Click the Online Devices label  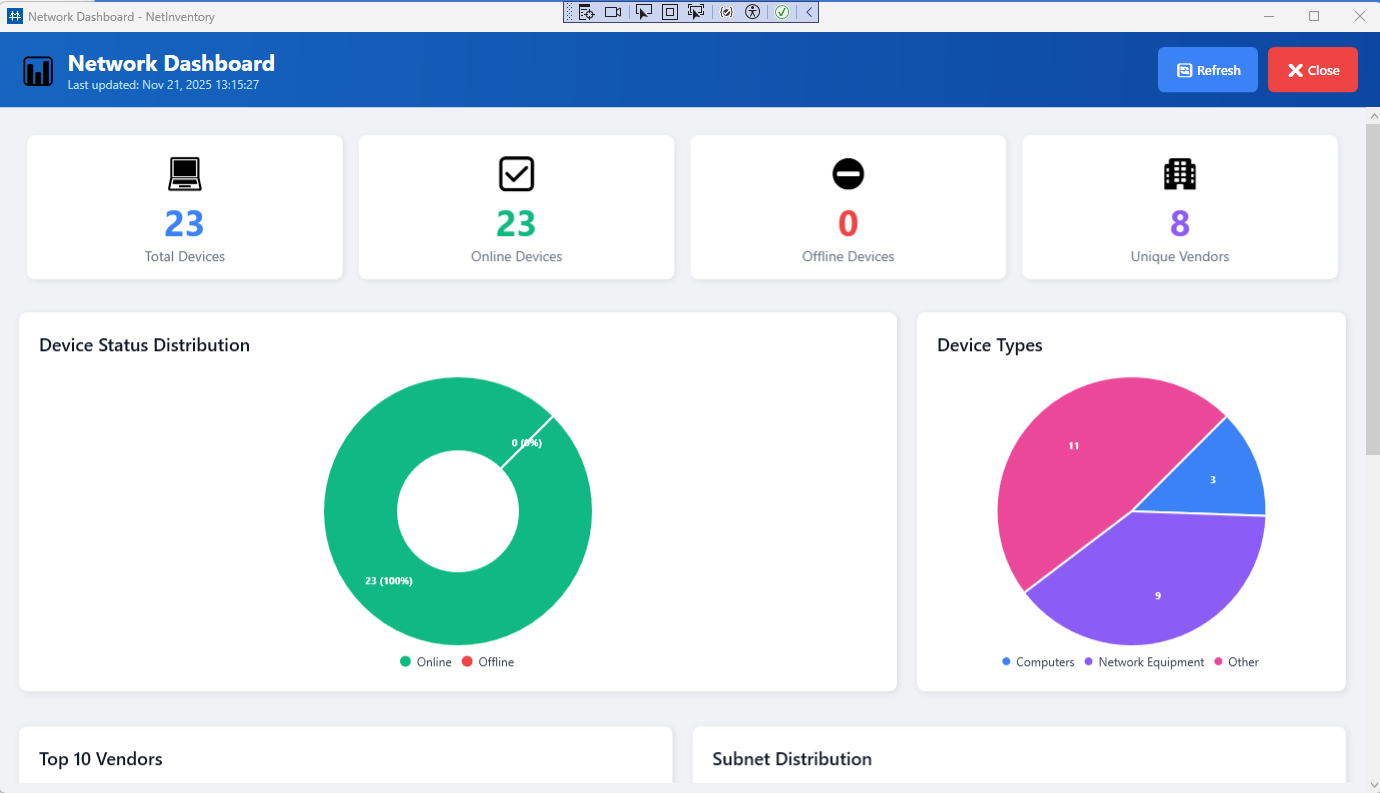517,257
